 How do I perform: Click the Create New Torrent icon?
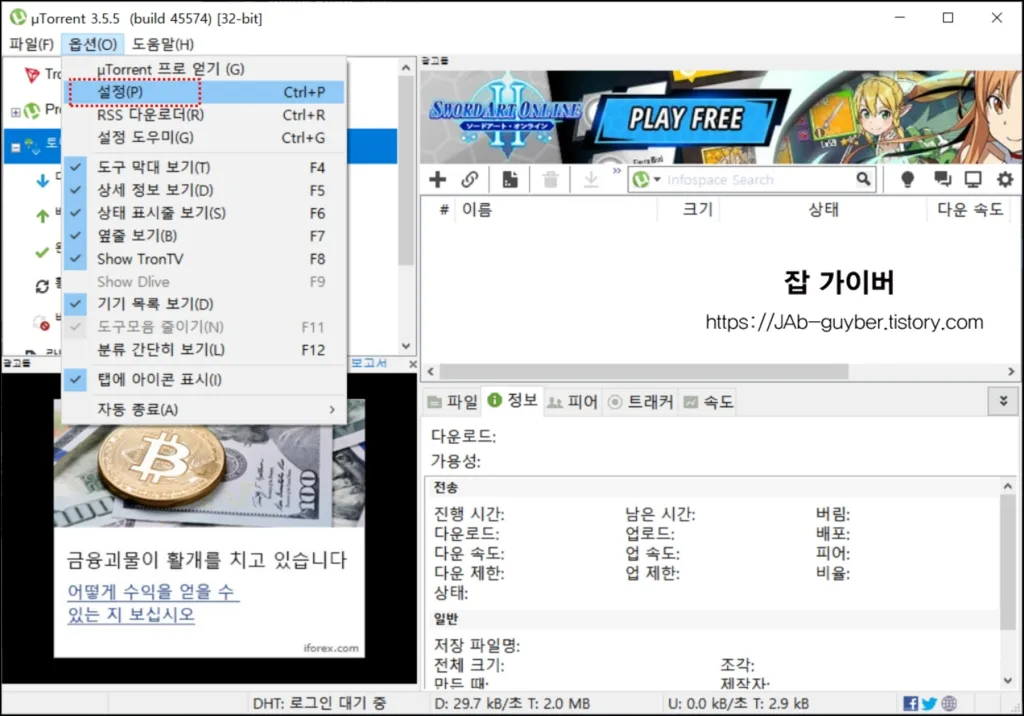point(510,178)
